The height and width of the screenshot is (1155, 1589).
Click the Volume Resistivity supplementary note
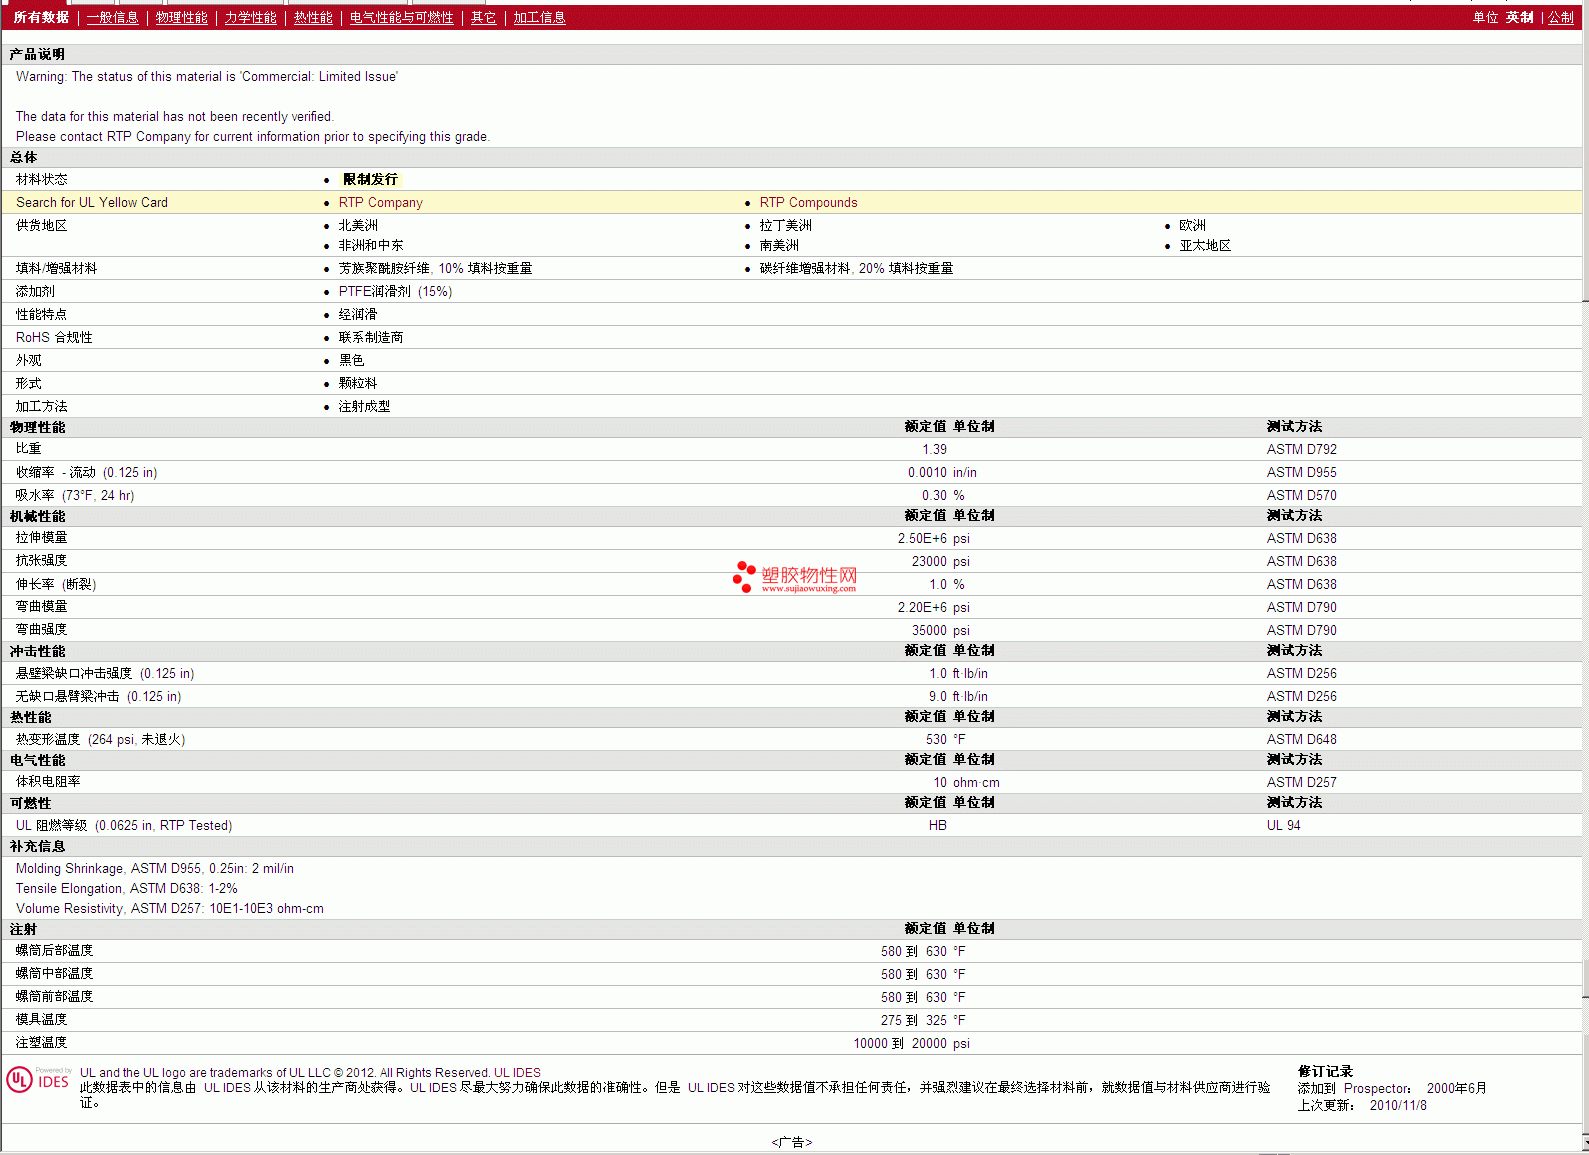coord(170,909)
